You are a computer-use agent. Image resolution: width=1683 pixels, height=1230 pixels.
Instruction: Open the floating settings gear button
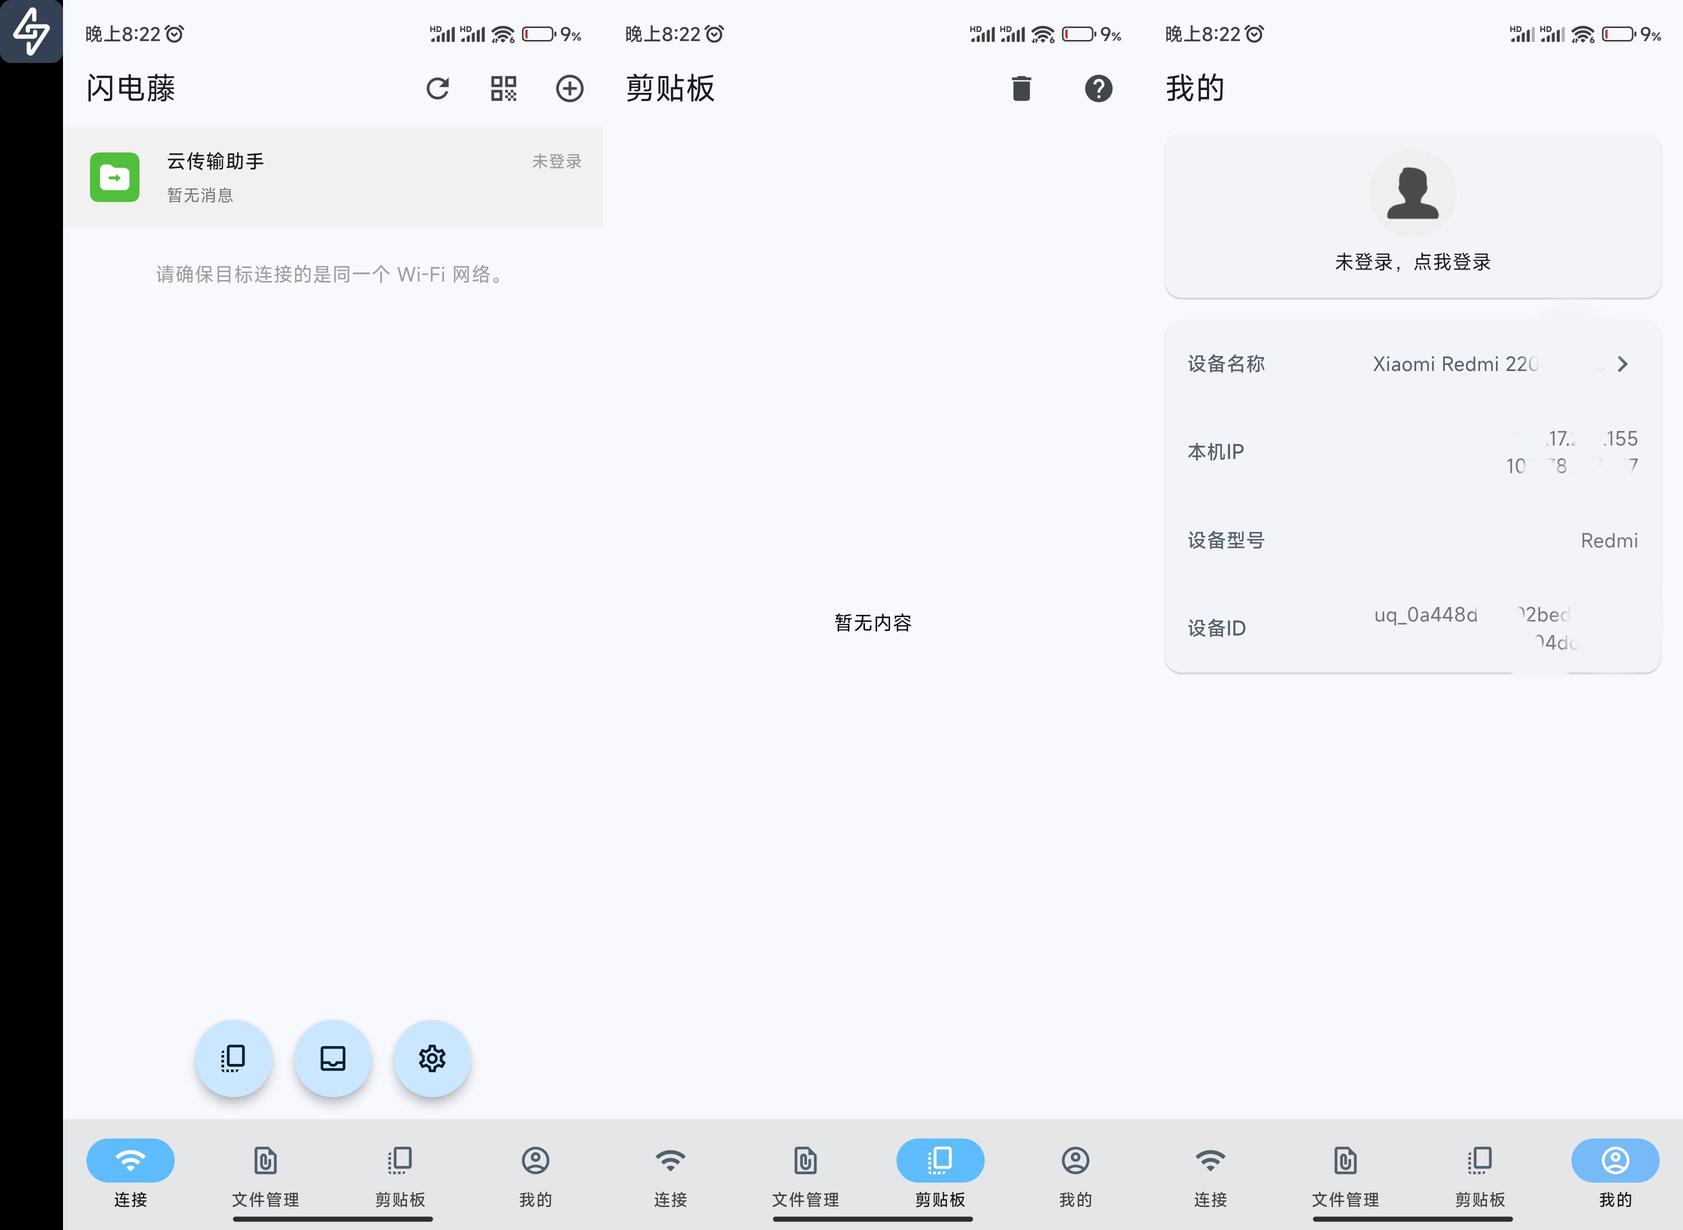pyautogui.click(x=432, y=1058)
